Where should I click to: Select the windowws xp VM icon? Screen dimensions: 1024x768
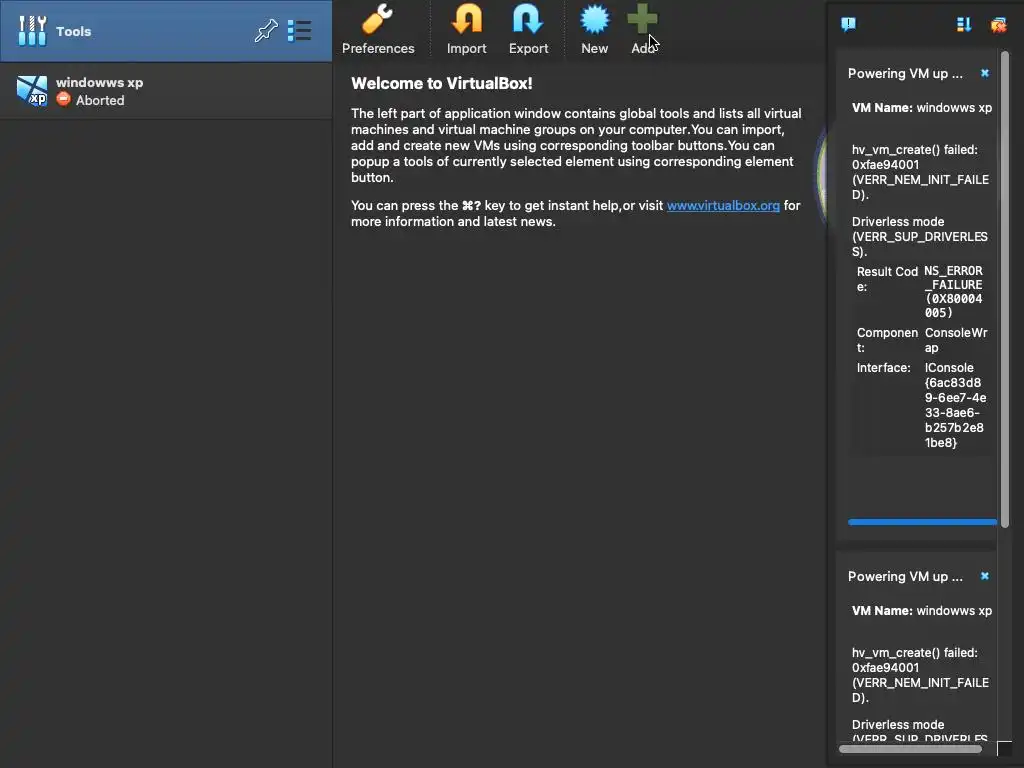click(x=32, y=91)
